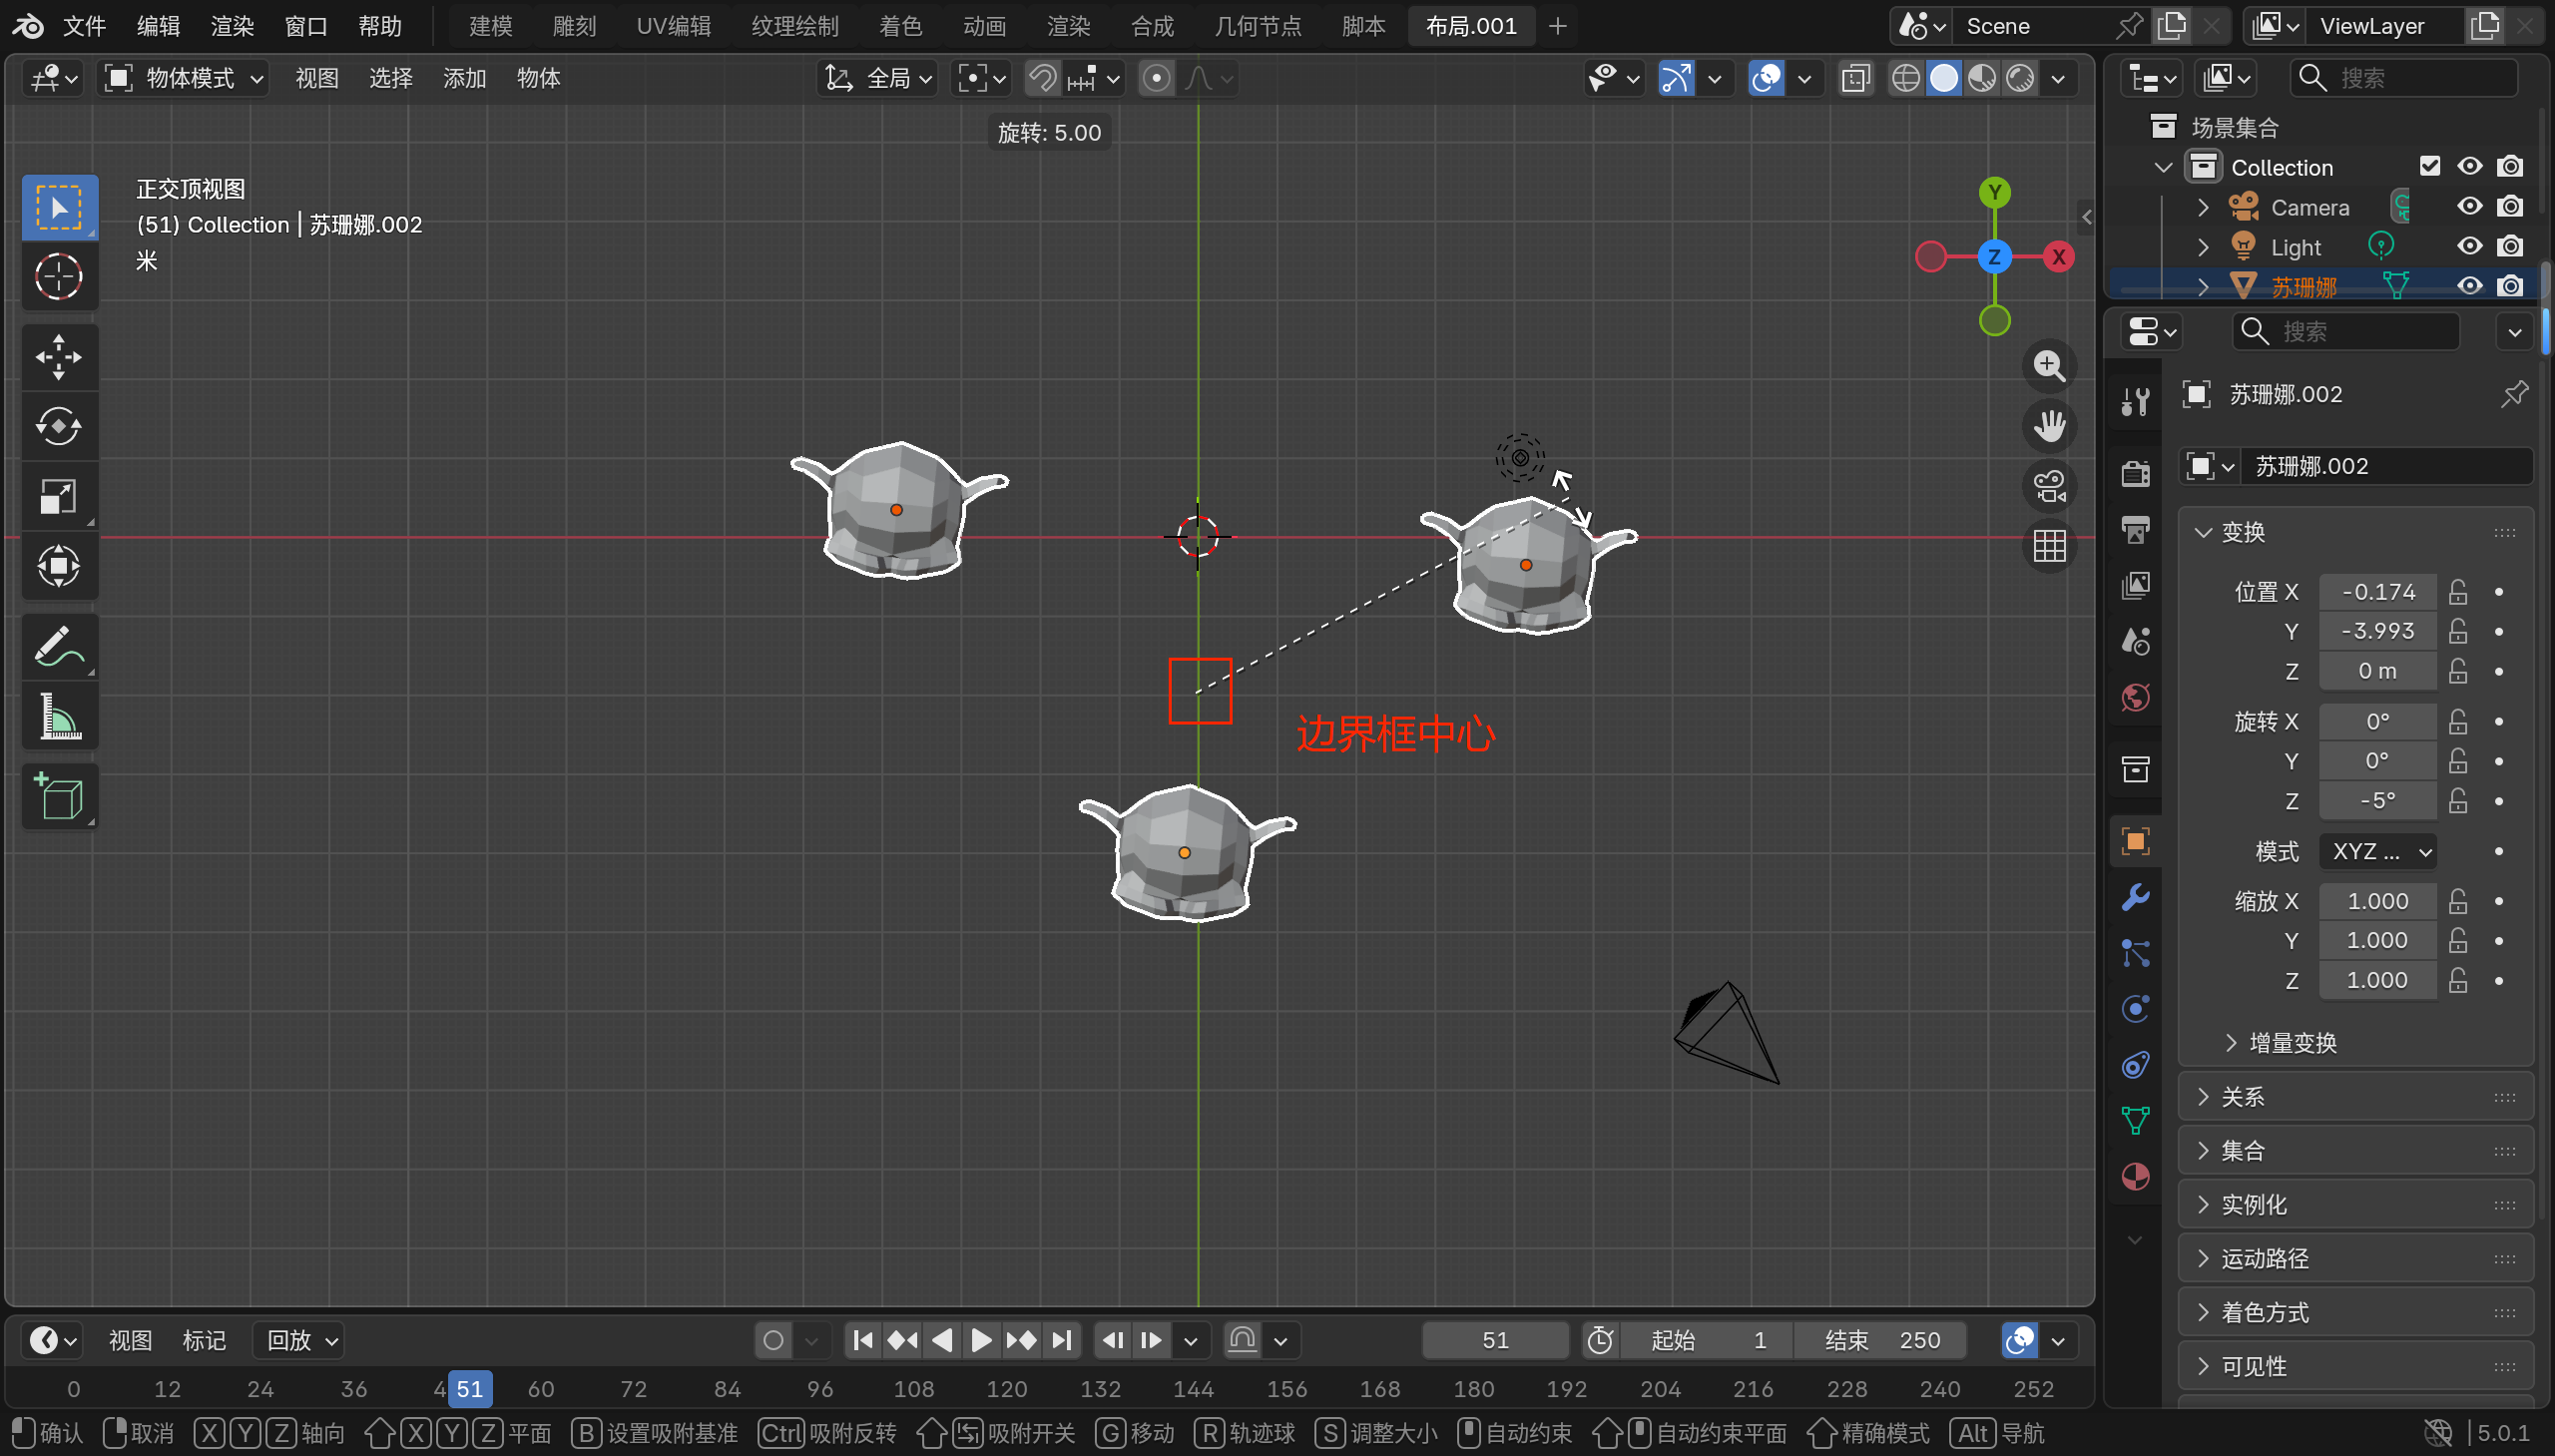Open the 回放 playback popover

point(299,1340)
